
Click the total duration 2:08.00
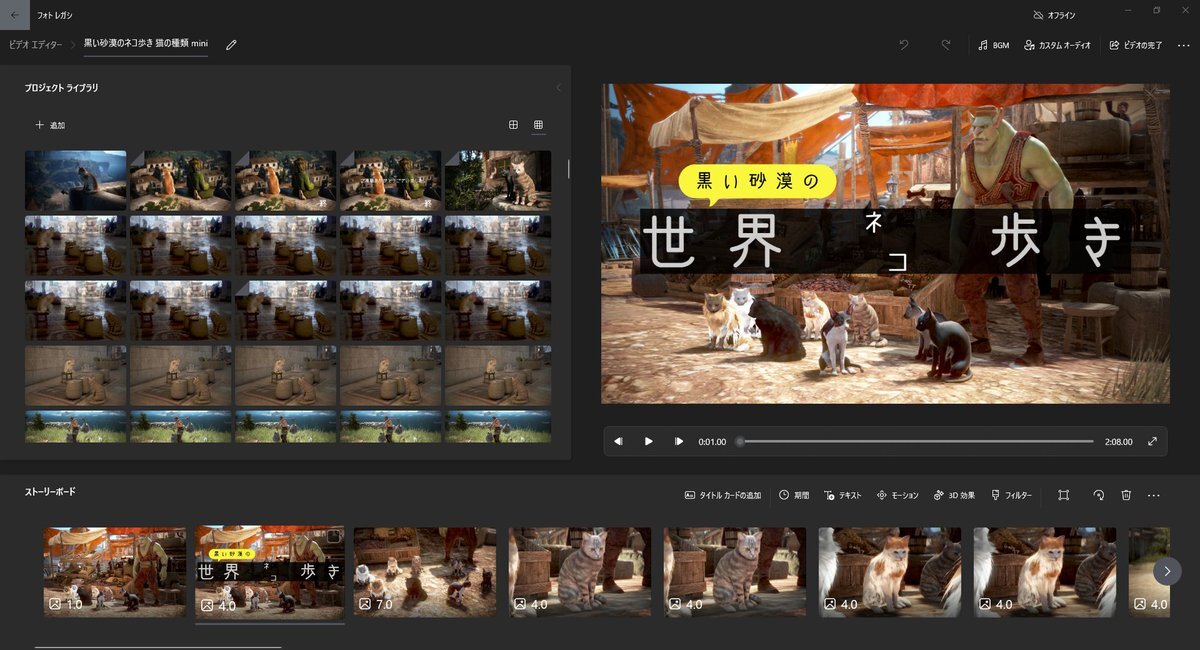tap(1119, 442)
